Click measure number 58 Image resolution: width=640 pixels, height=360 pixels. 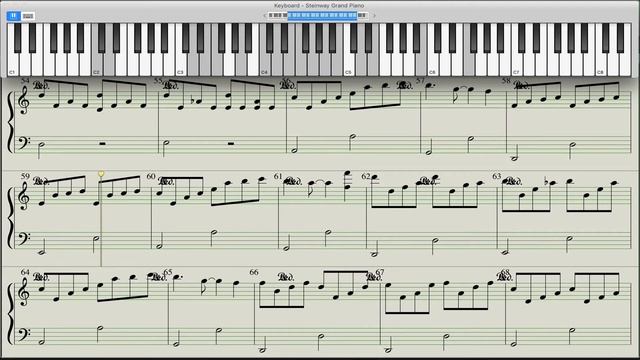tap(506, 80)
